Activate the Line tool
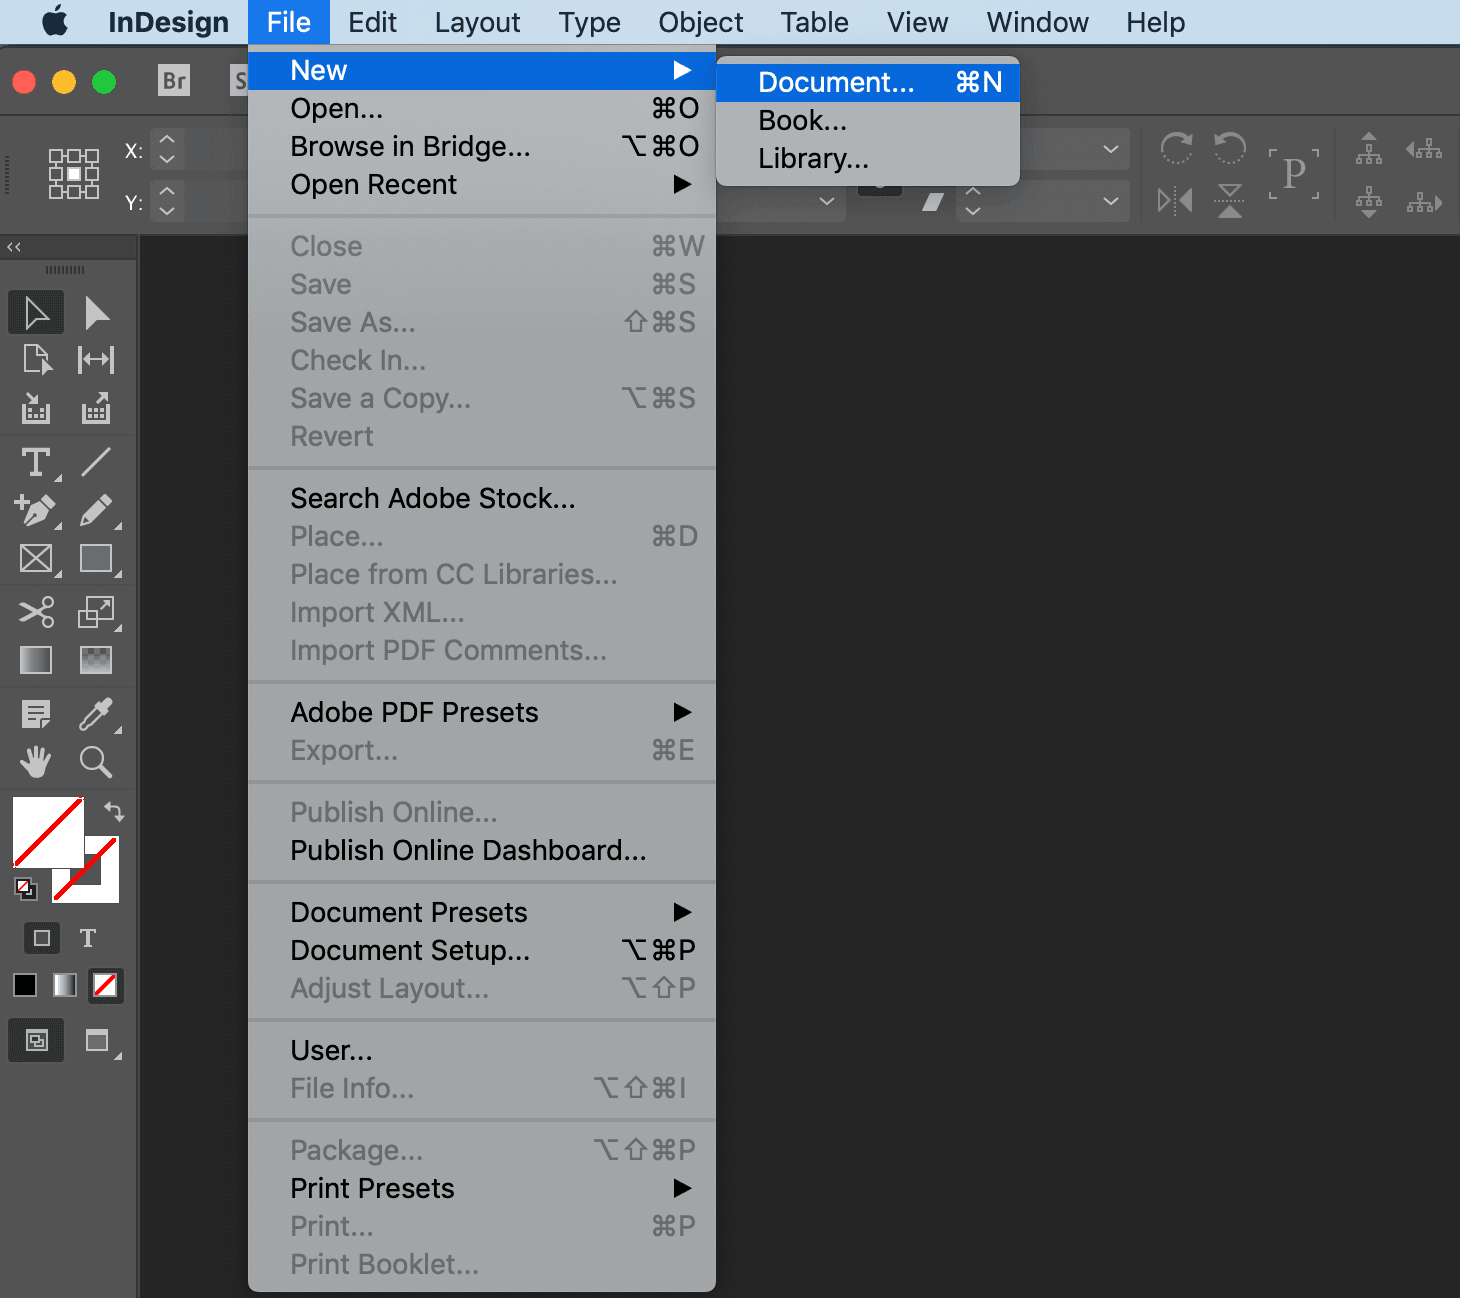1460x1298 pixels. coord(96,462)
